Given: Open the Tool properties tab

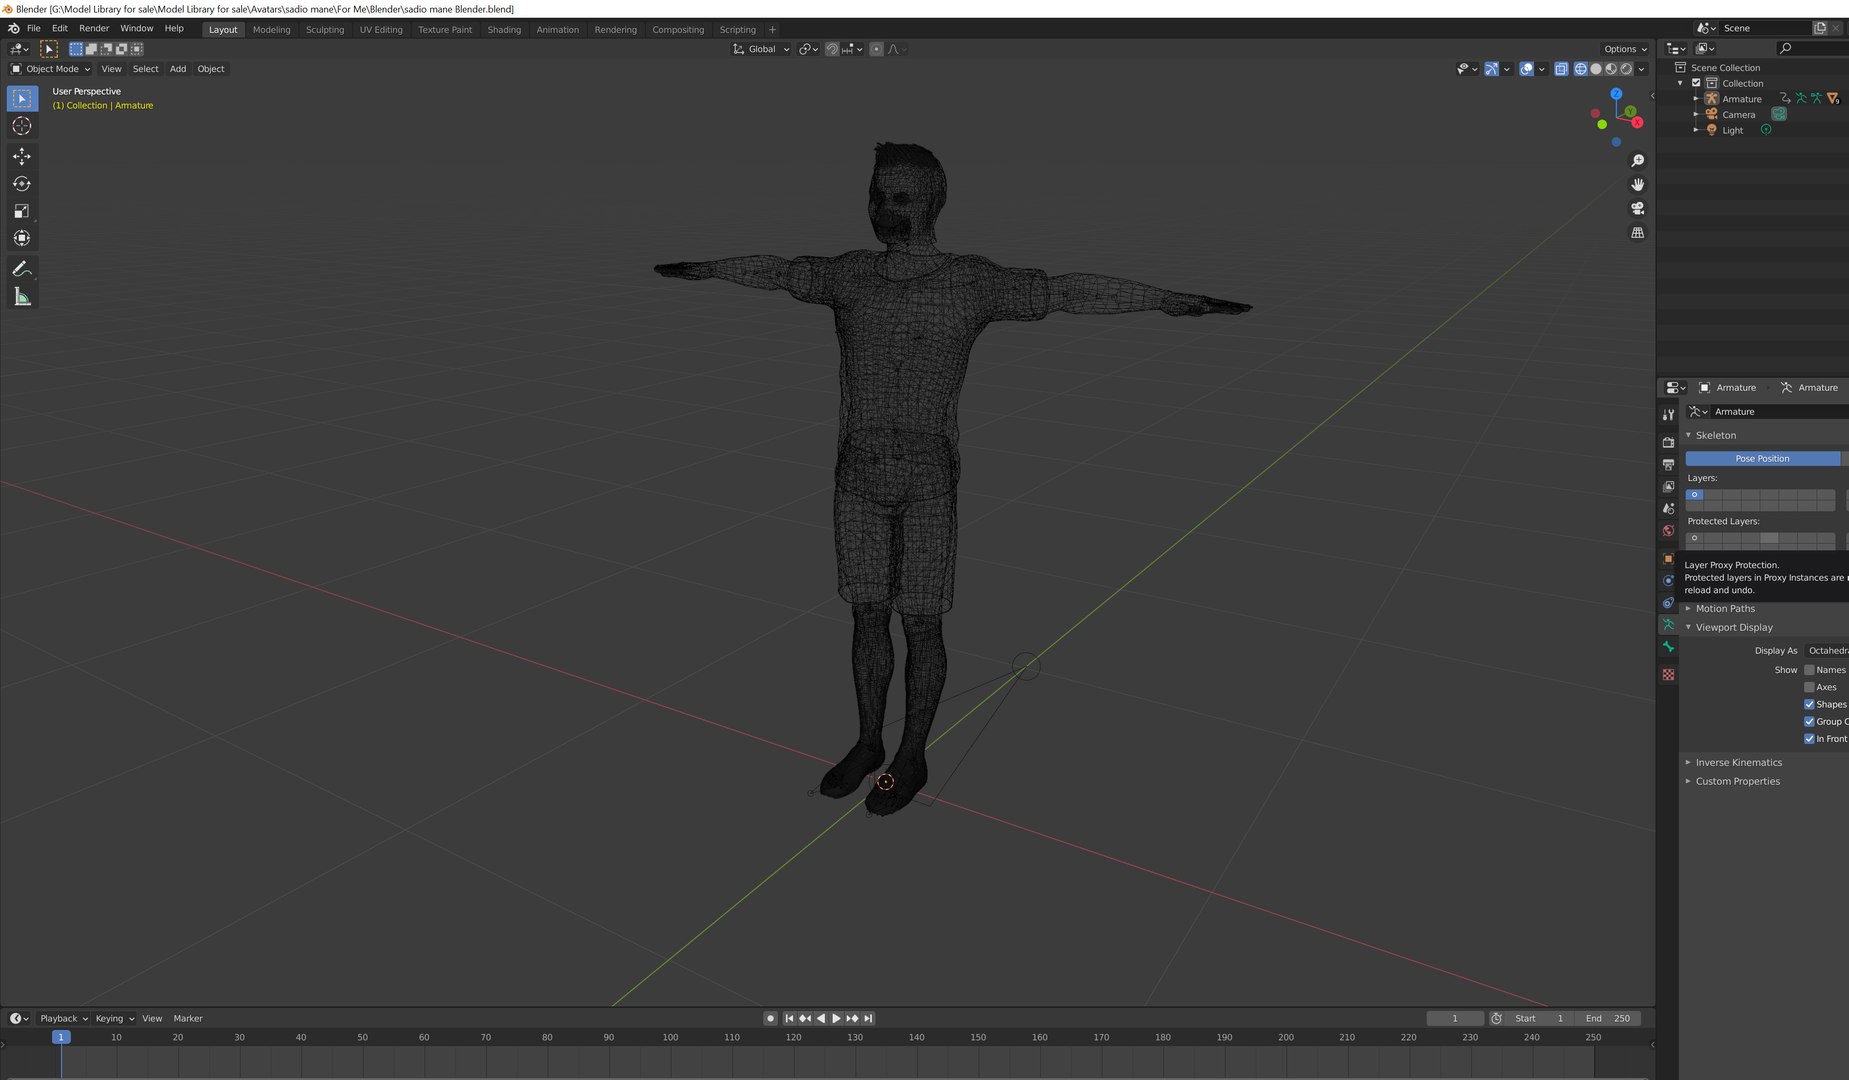Looking at the screenshot, I should point(1668,415).
